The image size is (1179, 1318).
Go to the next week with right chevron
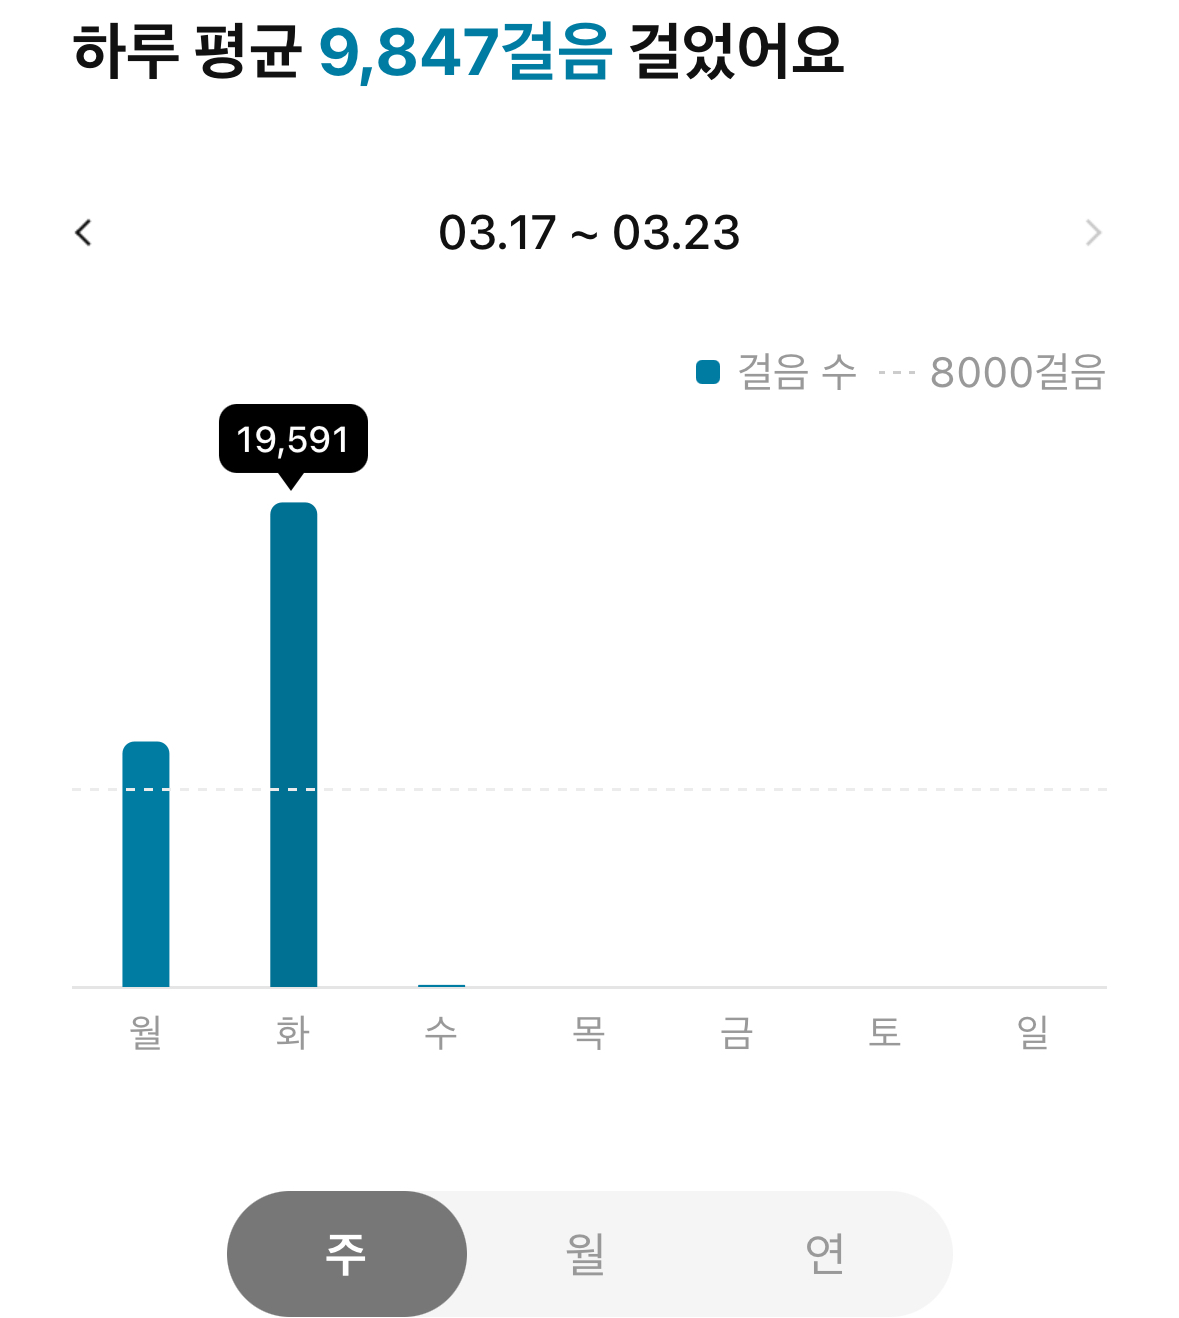(1093, 233)
